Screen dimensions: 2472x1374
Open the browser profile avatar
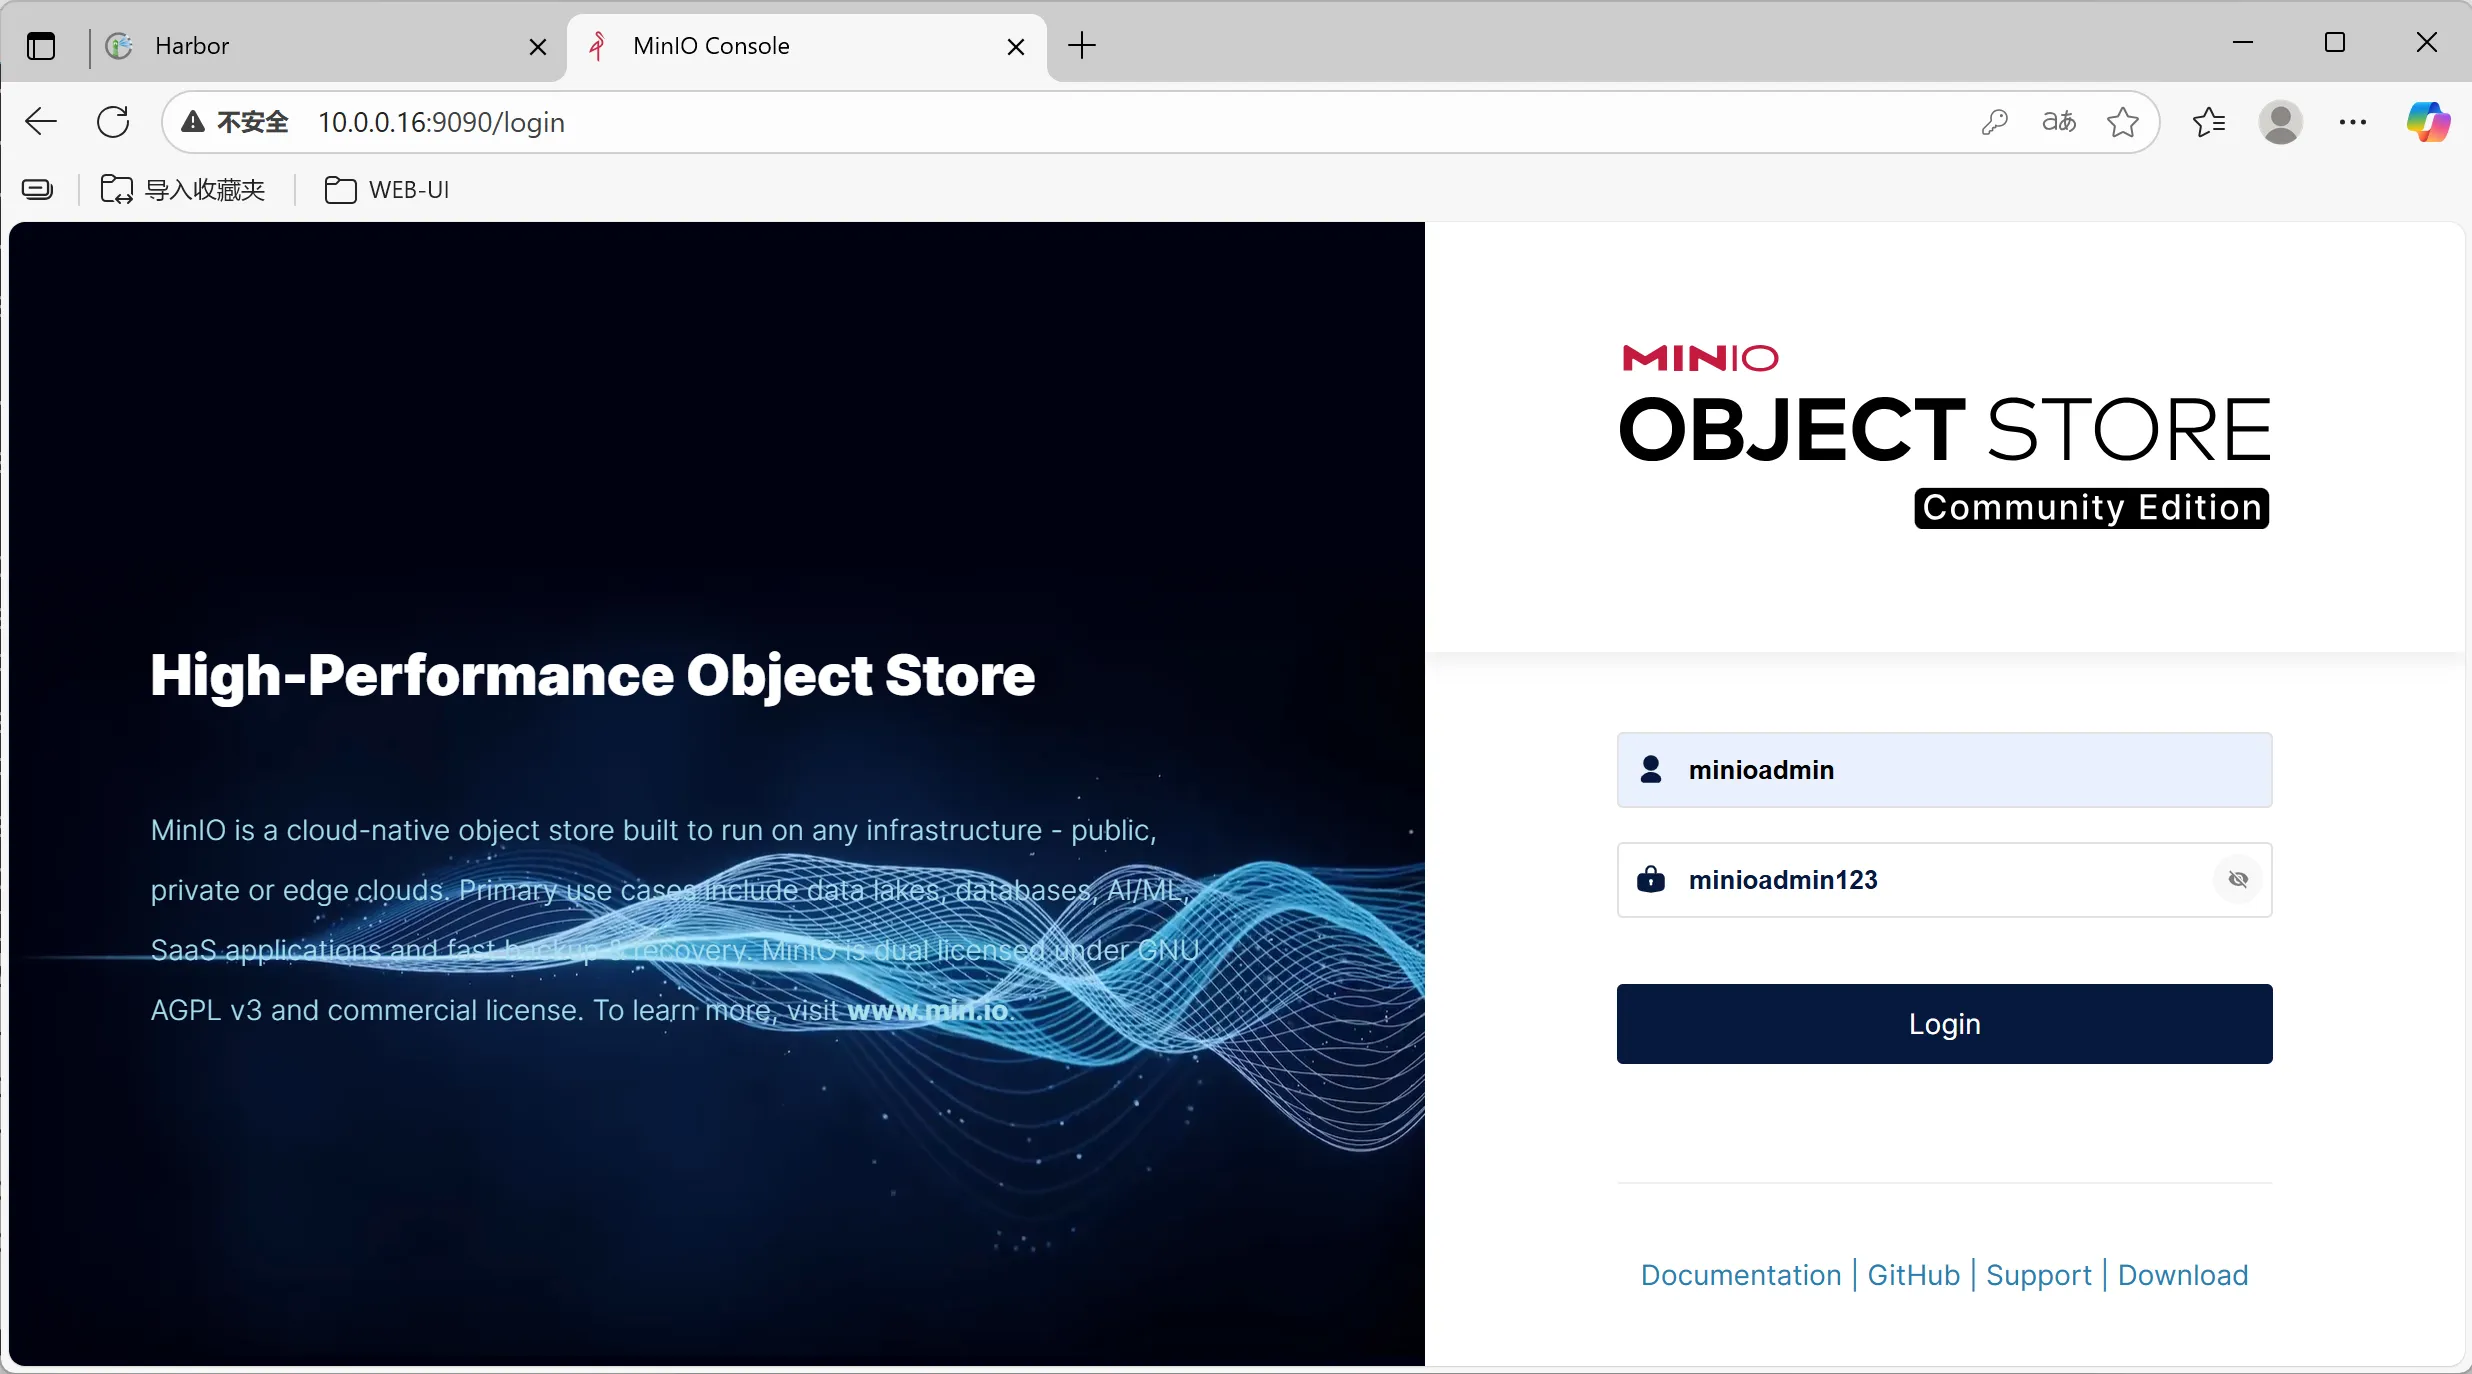2280,122
